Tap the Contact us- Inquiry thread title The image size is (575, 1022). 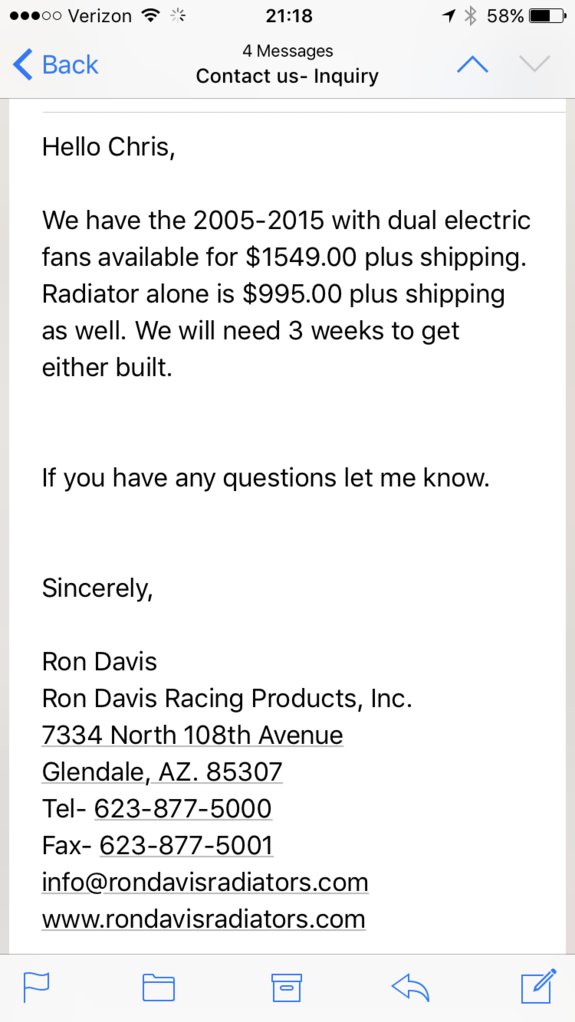287,76
